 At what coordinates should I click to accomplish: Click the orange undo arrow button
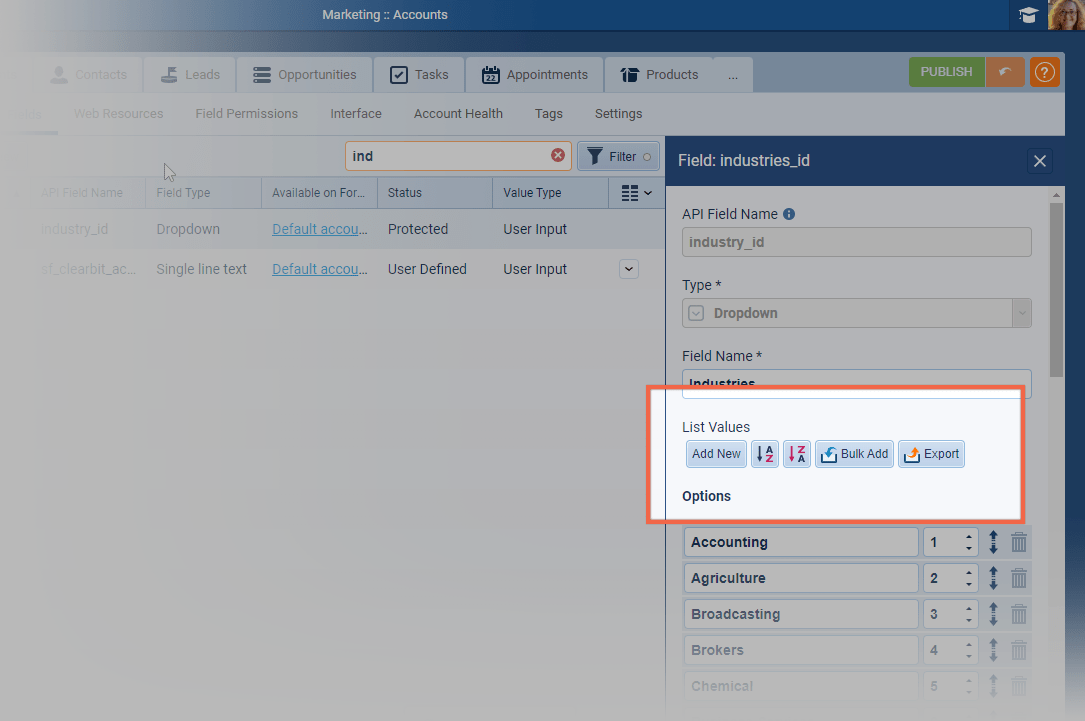(1005, 73)
